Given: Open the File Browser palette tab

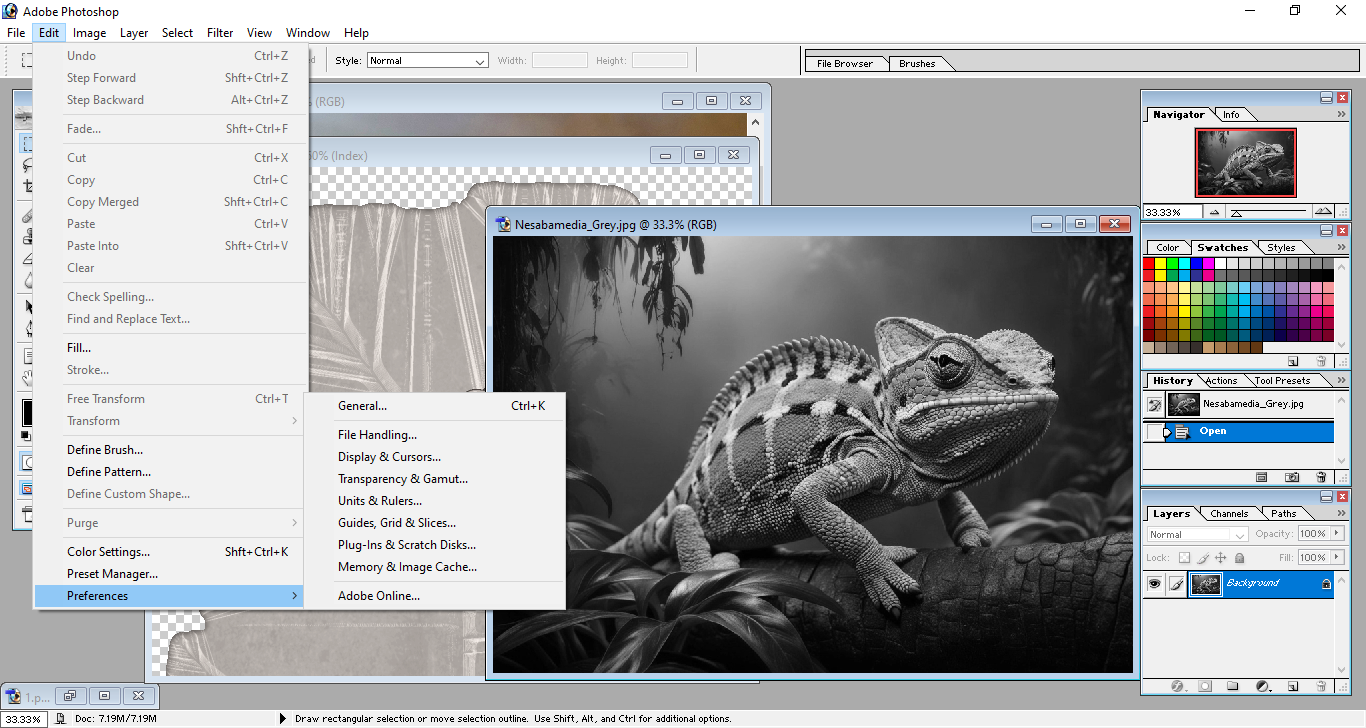Looking at the screenshot, I should pos(845,64).
